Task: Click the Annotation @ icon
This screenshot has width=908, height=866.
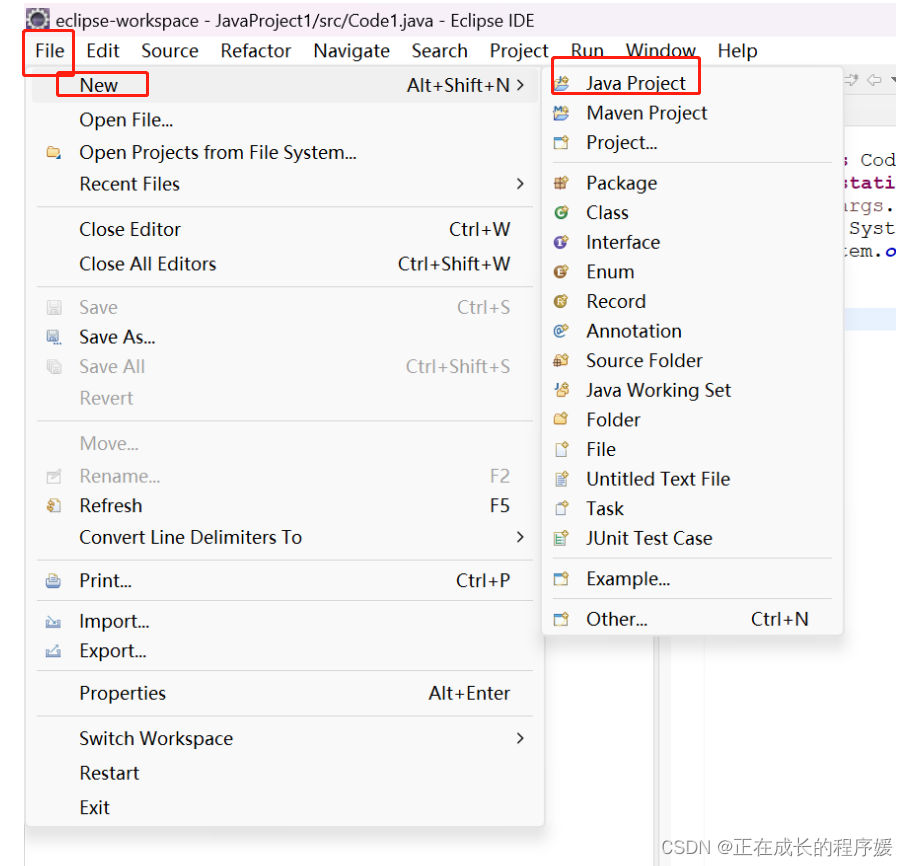Action: click(561, 331)
